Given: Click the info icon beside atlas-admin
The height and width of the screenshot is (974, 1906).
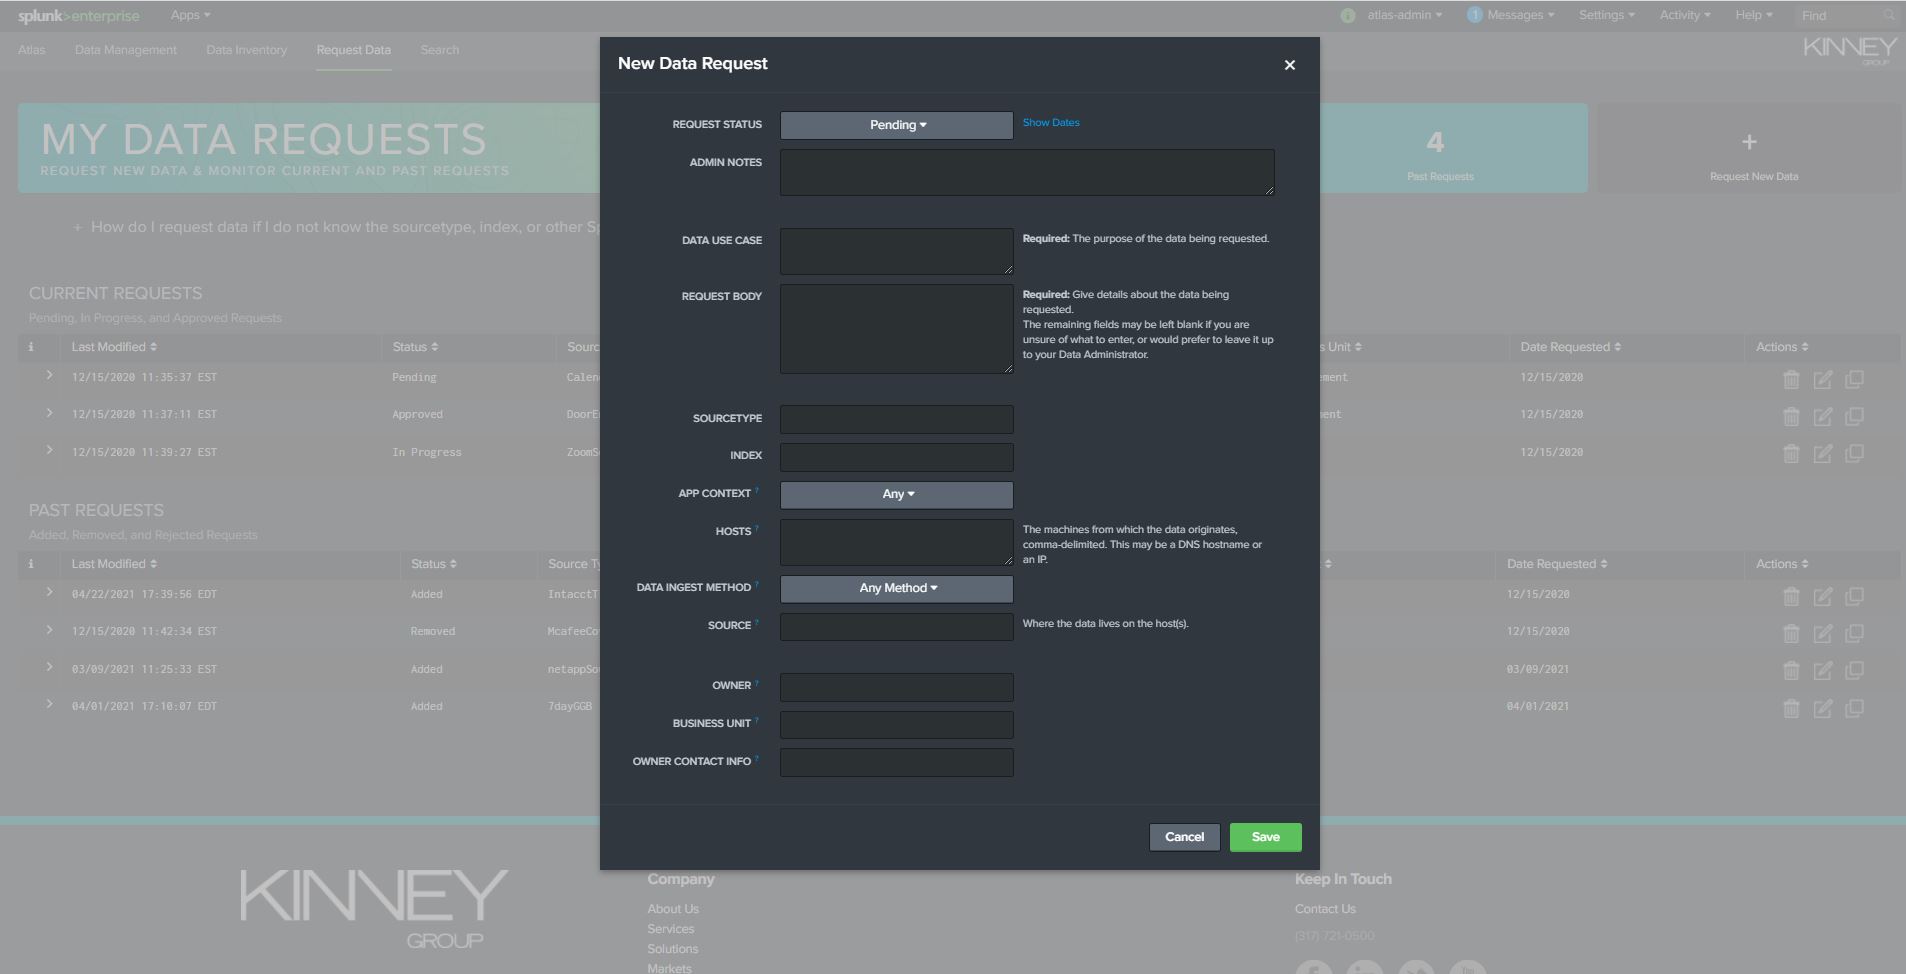Looking at the screenshot, I should point(1347,15).
